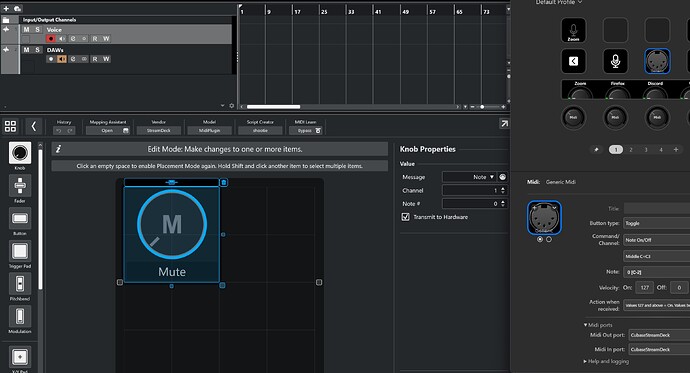Open the MIDI Remote overview grid icon
Screen dimensions: 690x373
tap(10, 126)
